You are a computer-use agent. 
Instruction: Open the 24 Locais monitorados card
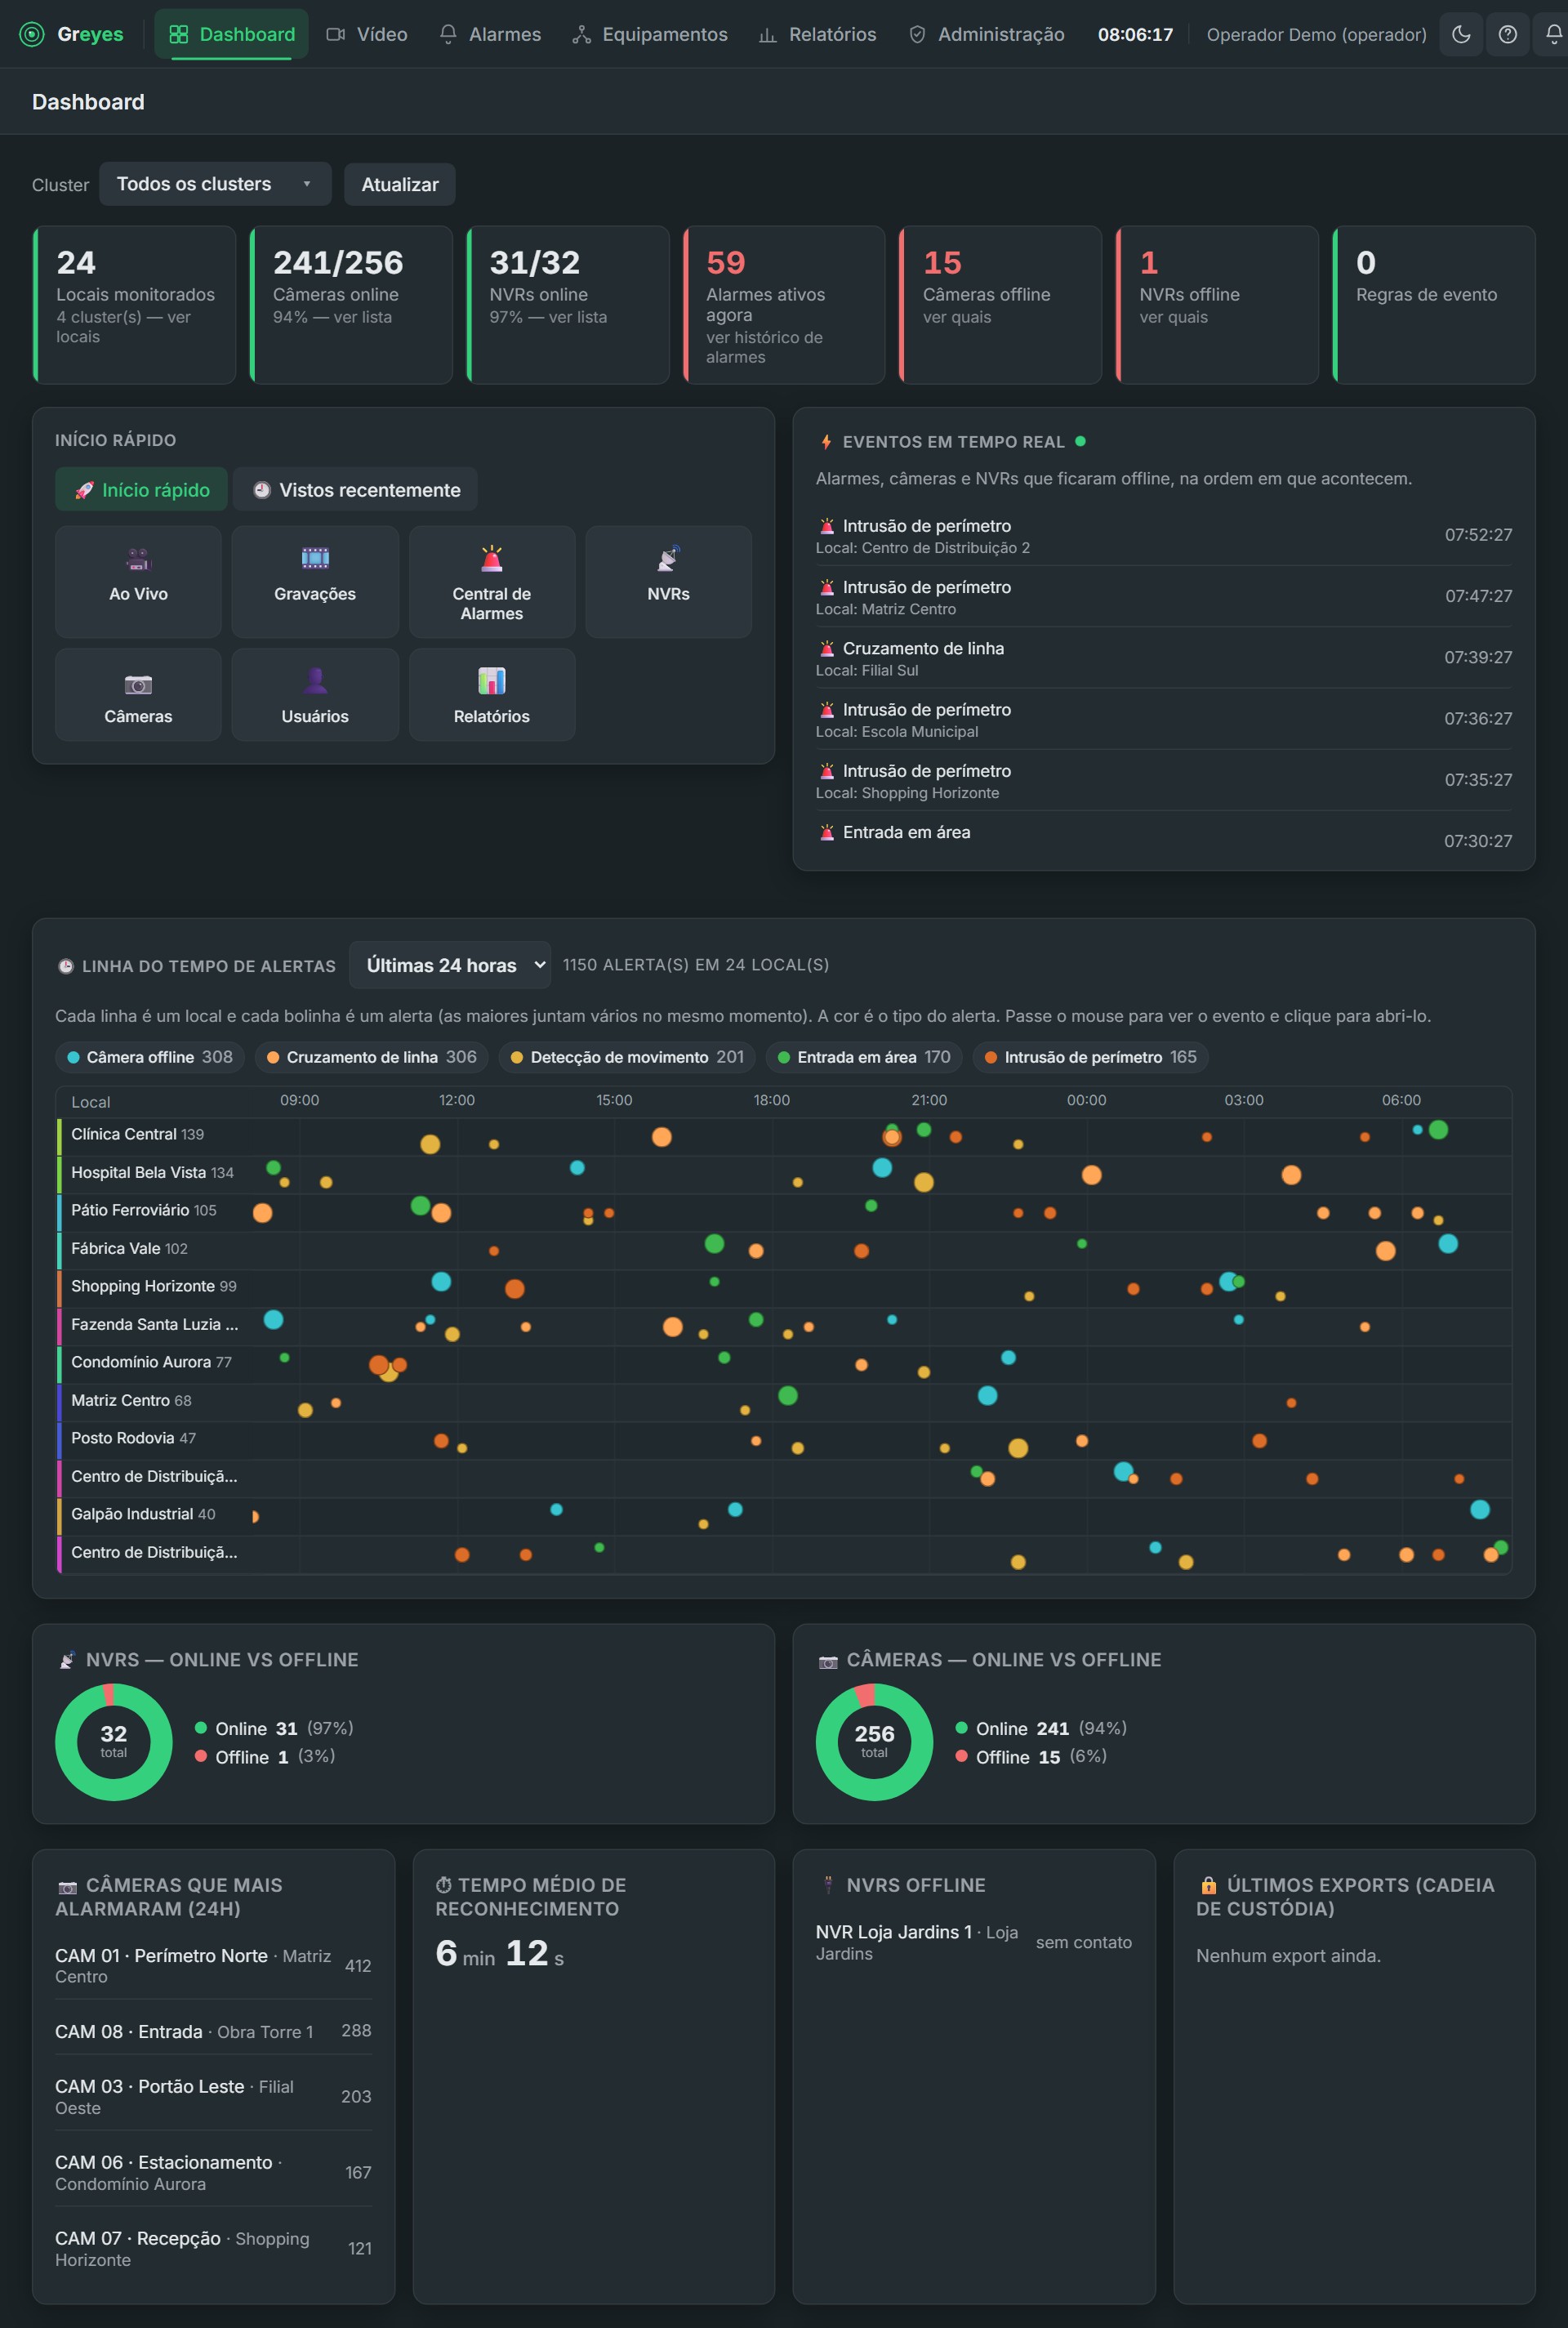click(135, 305)
